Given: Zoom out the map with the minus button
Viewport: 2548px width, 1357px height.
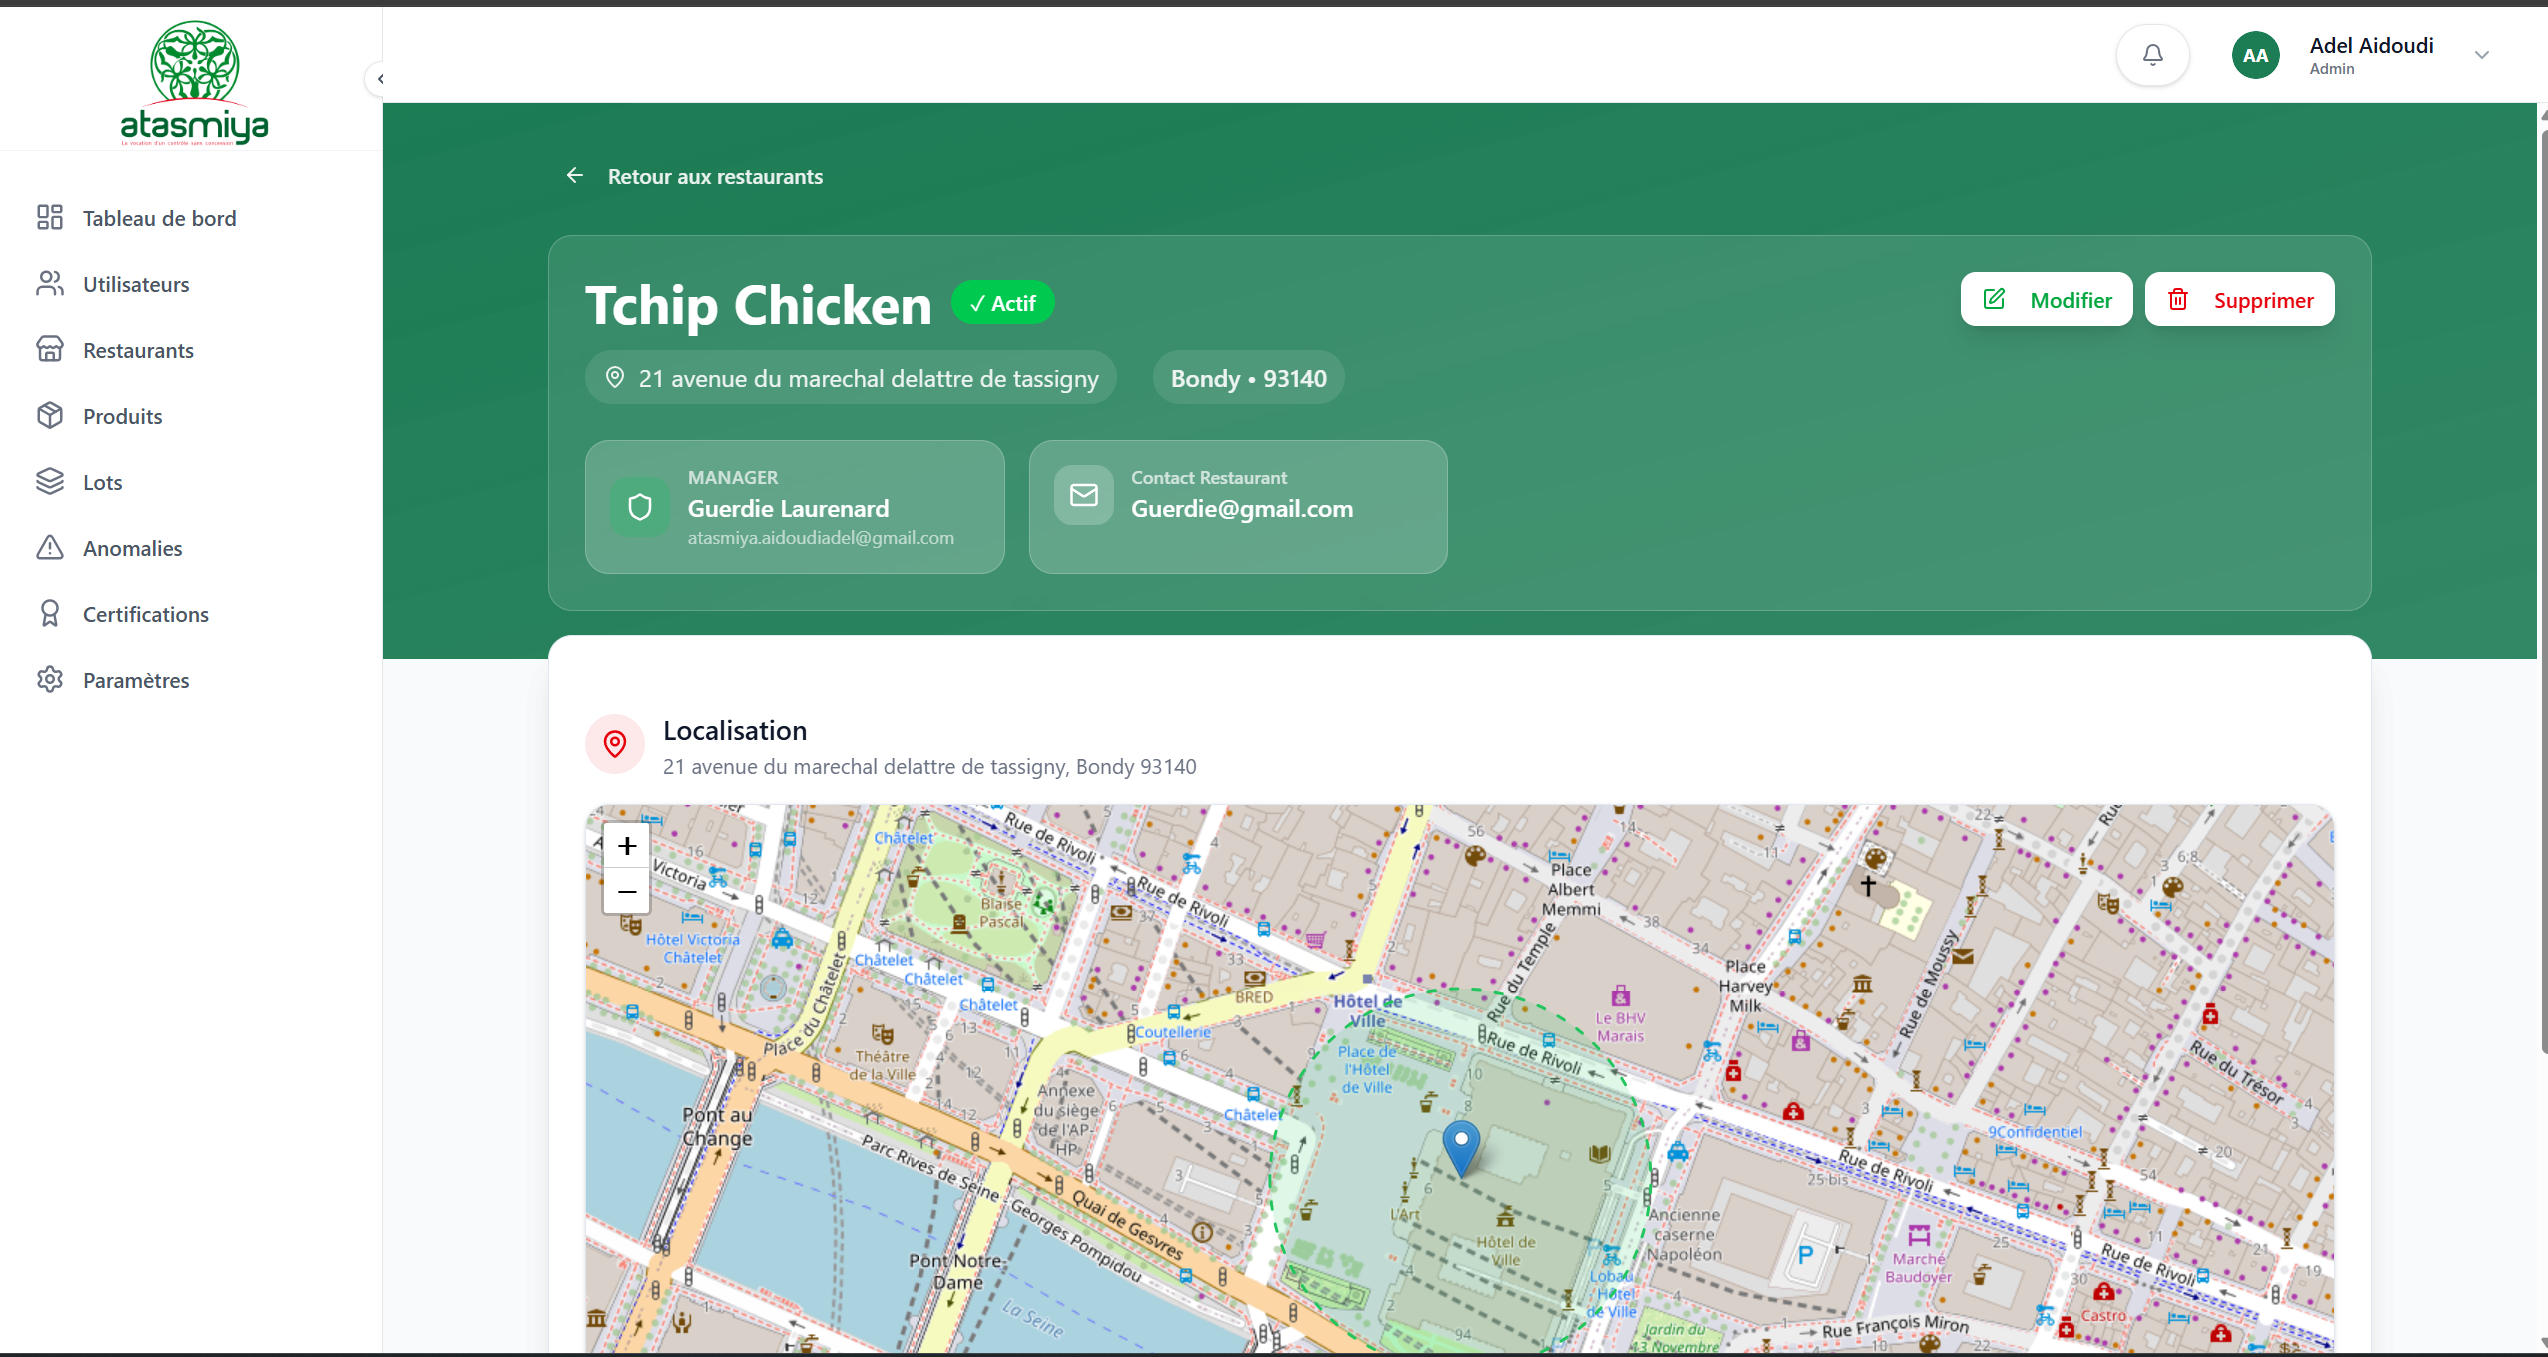Looking at the screenshot, I should pyautogui.click(x=627, y=891).
